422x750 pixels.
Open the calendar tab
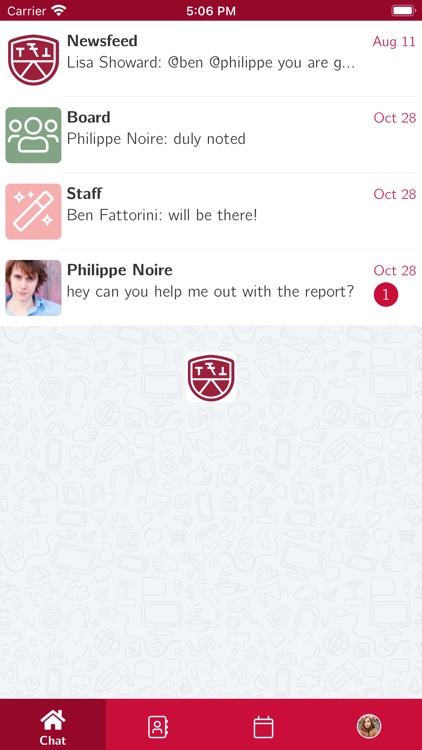[264, 727]
